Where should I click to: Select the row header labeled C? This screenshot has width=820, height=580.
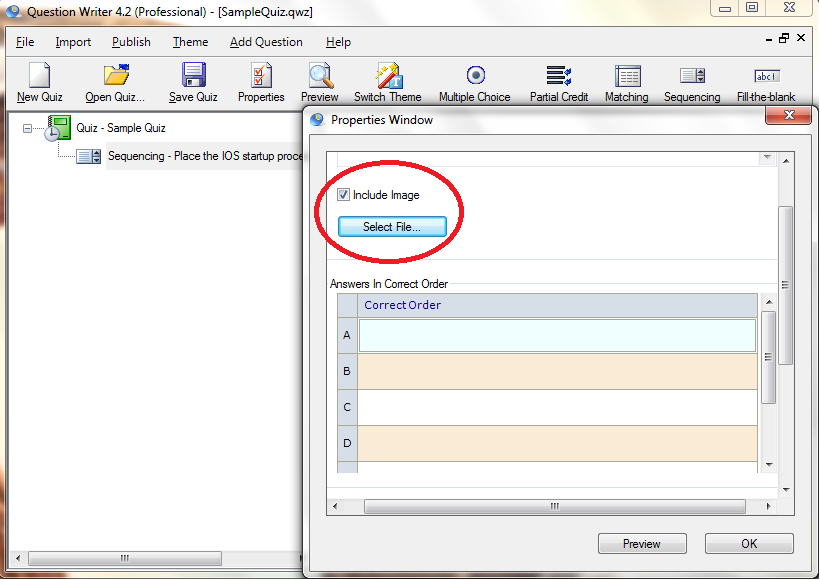click(347, 407)
